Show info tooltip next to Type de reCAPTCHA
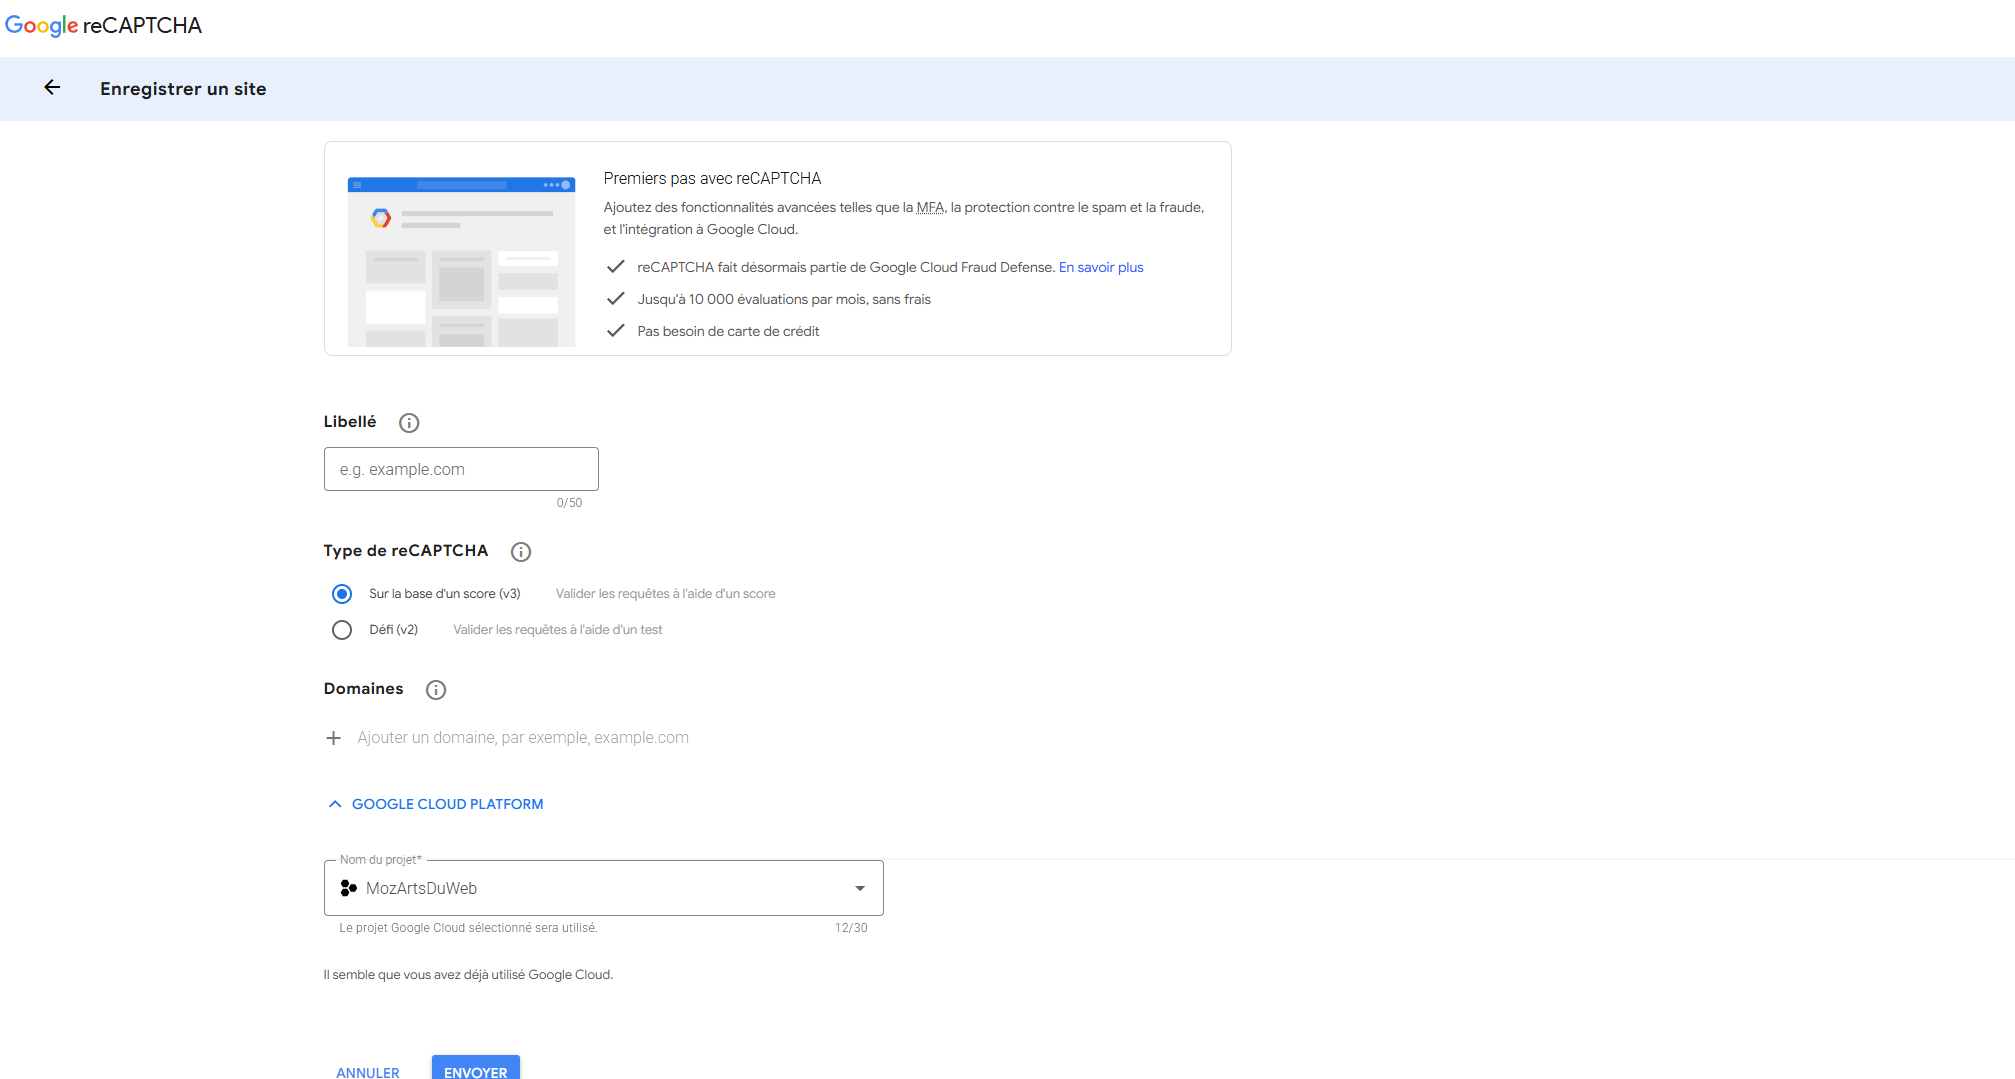 521,552
